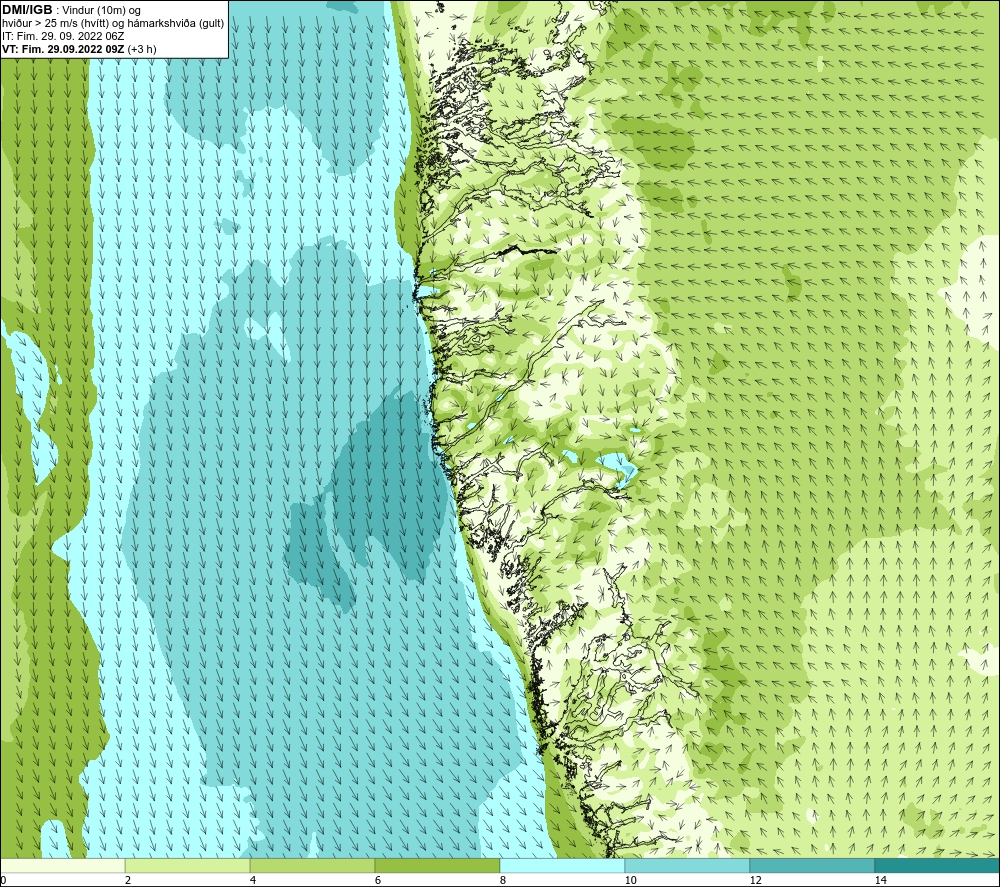The height and width of the screenshot is (887, 1000).
Task: Click the scale label "10"
Action: pos(631,880)
